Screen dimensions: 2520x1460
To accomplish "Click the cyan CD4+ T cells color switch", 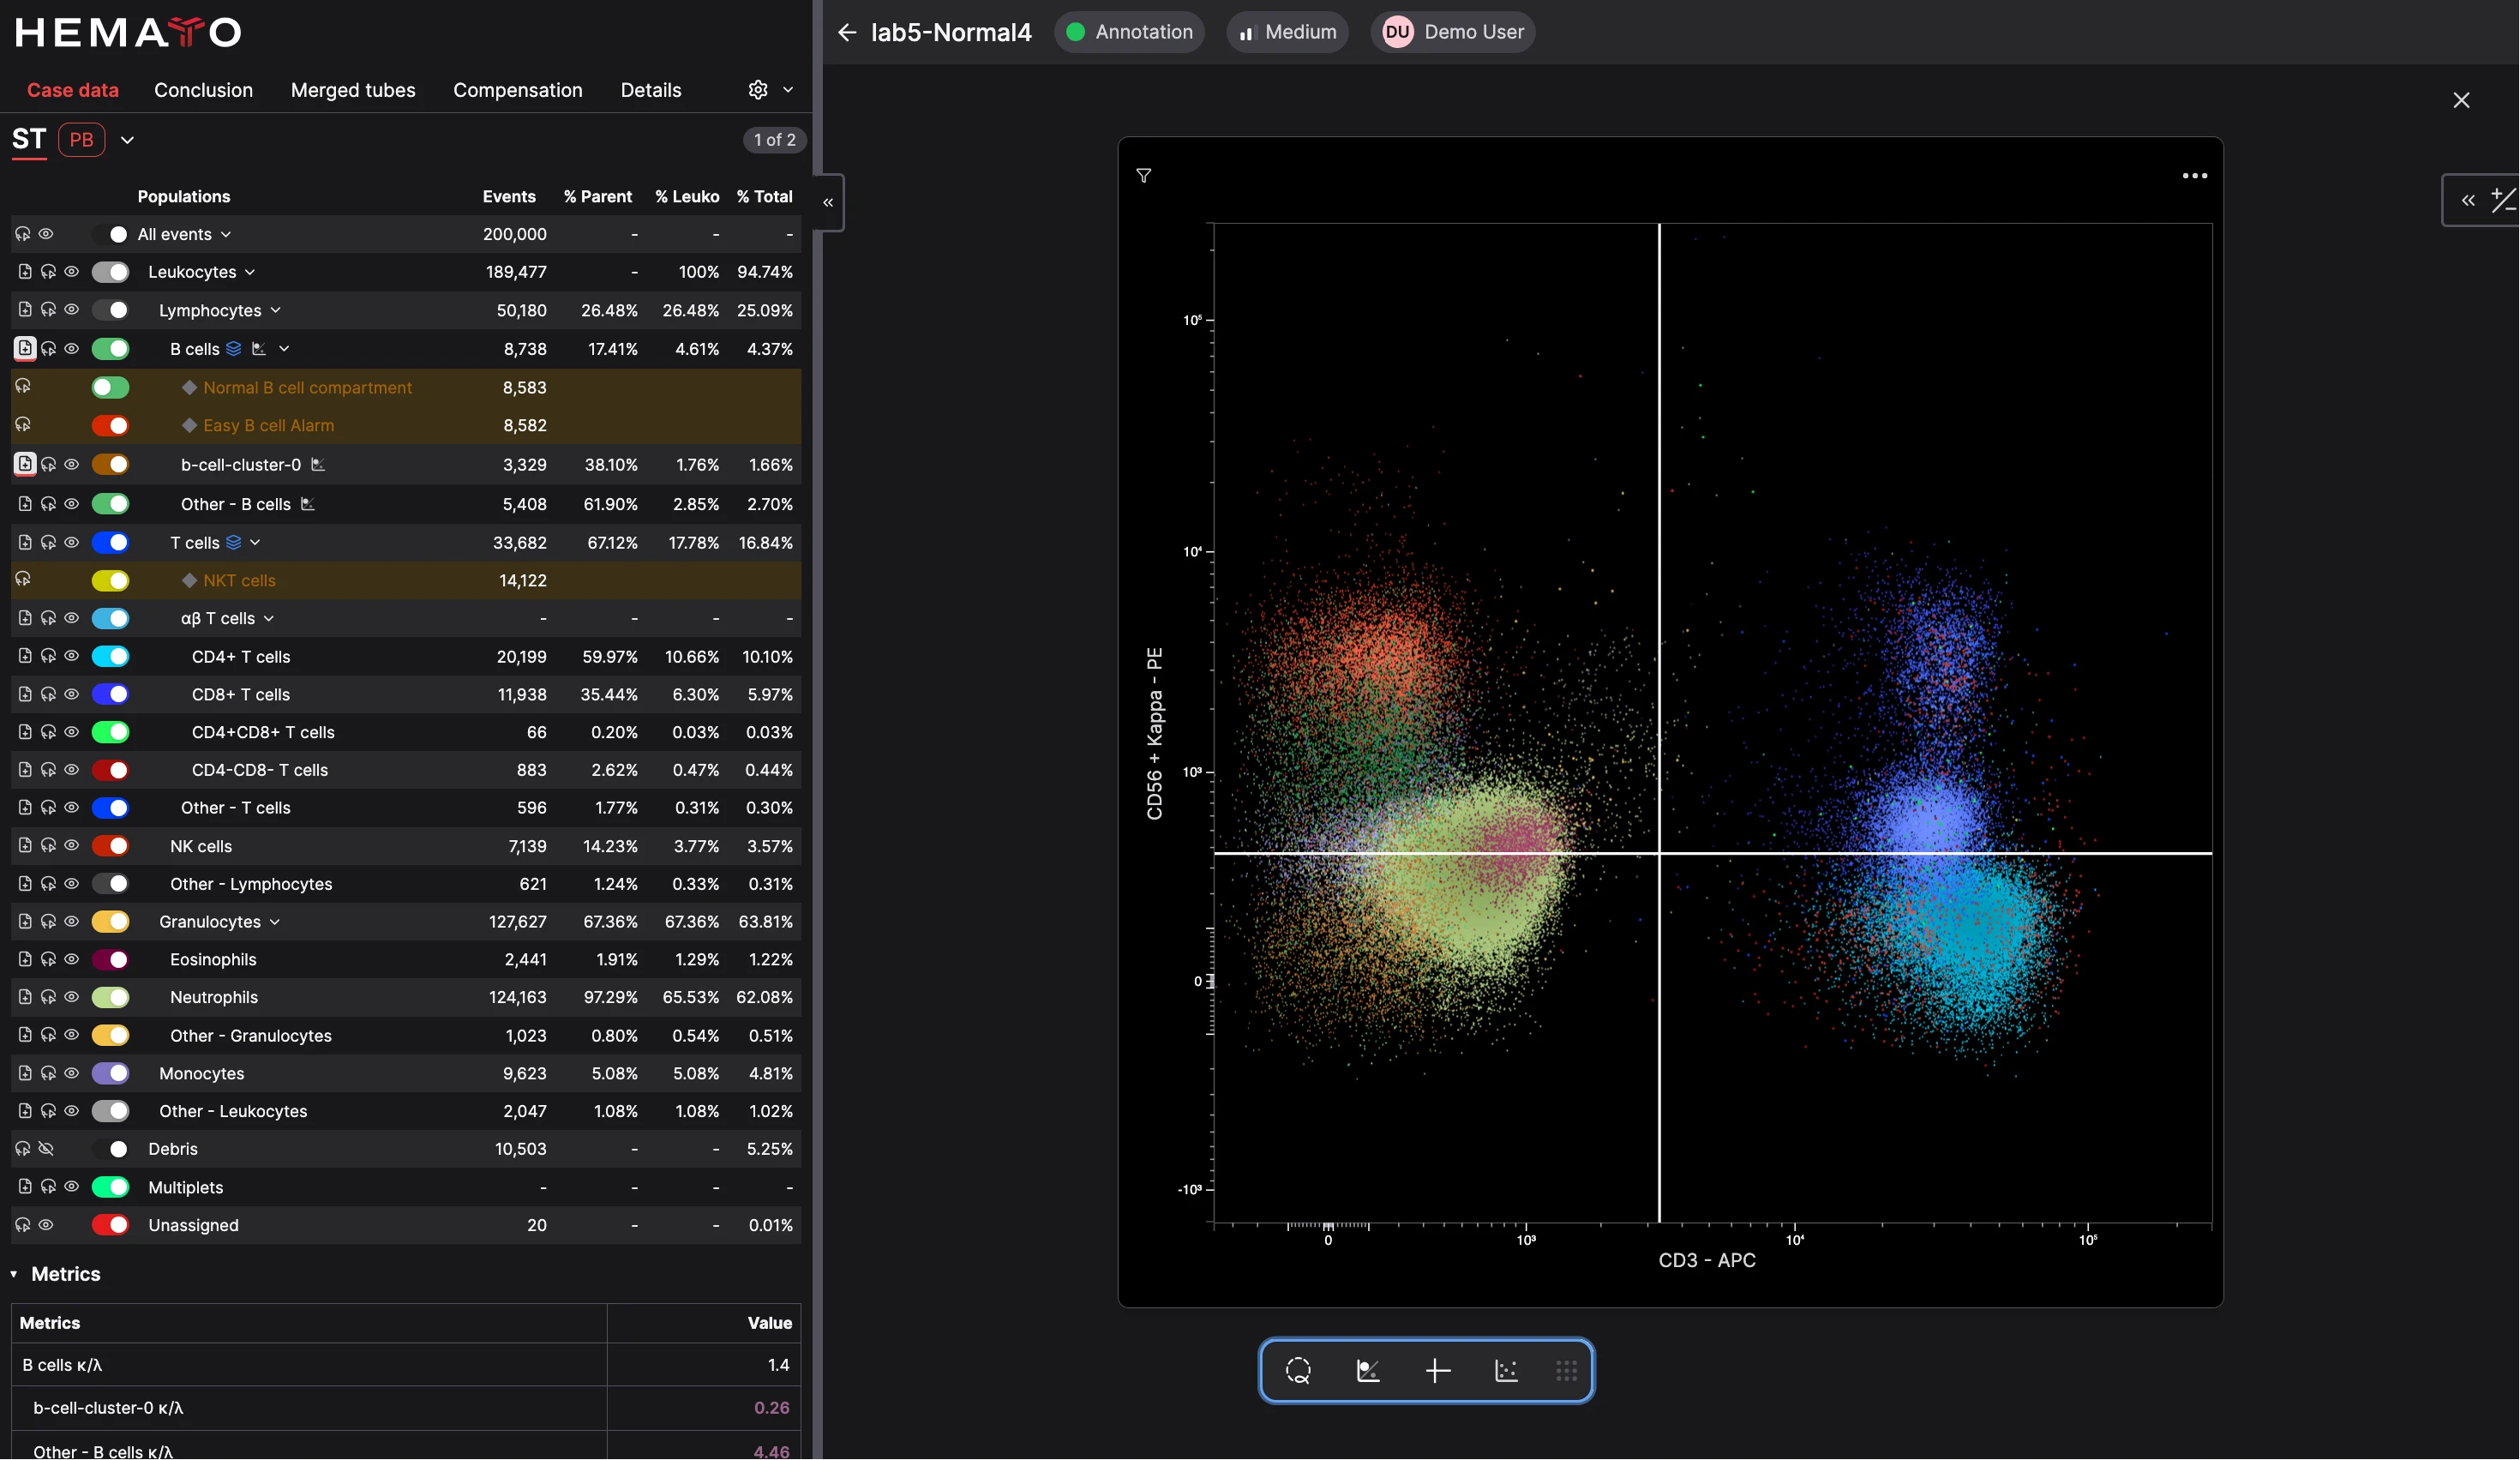I will click(110, 657).
